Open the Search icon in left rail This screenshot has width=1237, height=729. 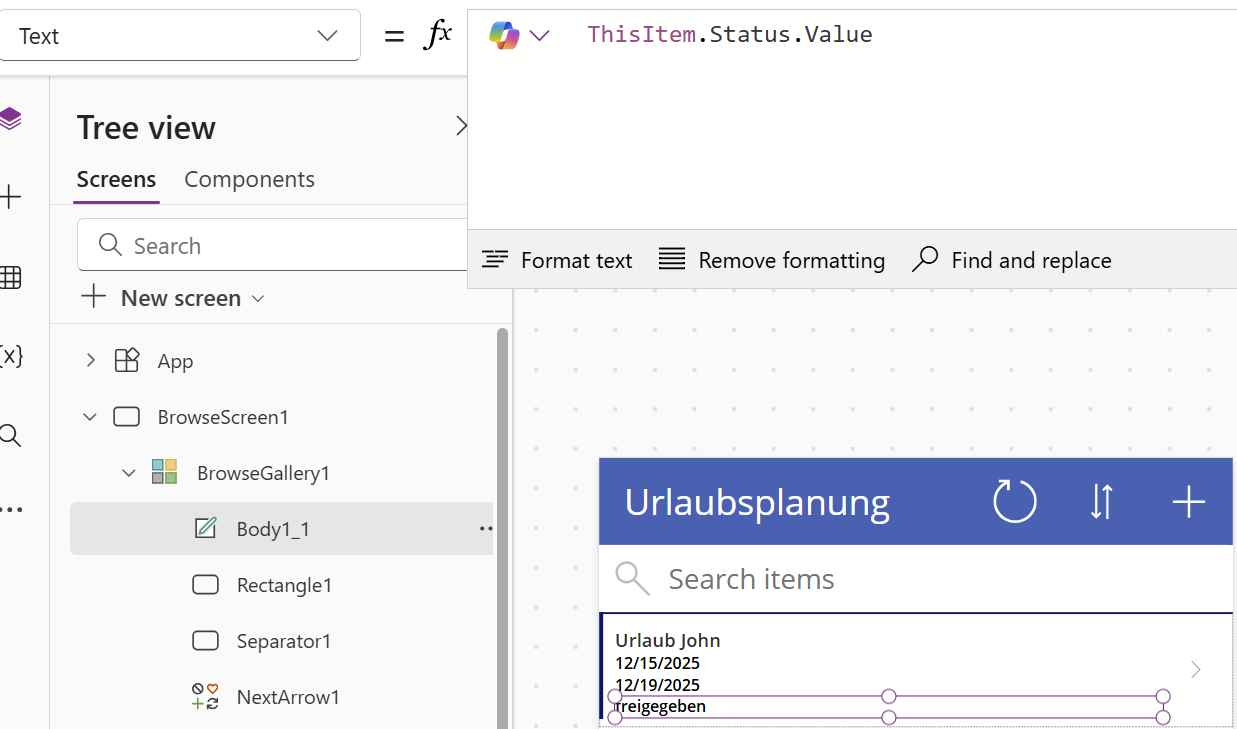(12, 435)
